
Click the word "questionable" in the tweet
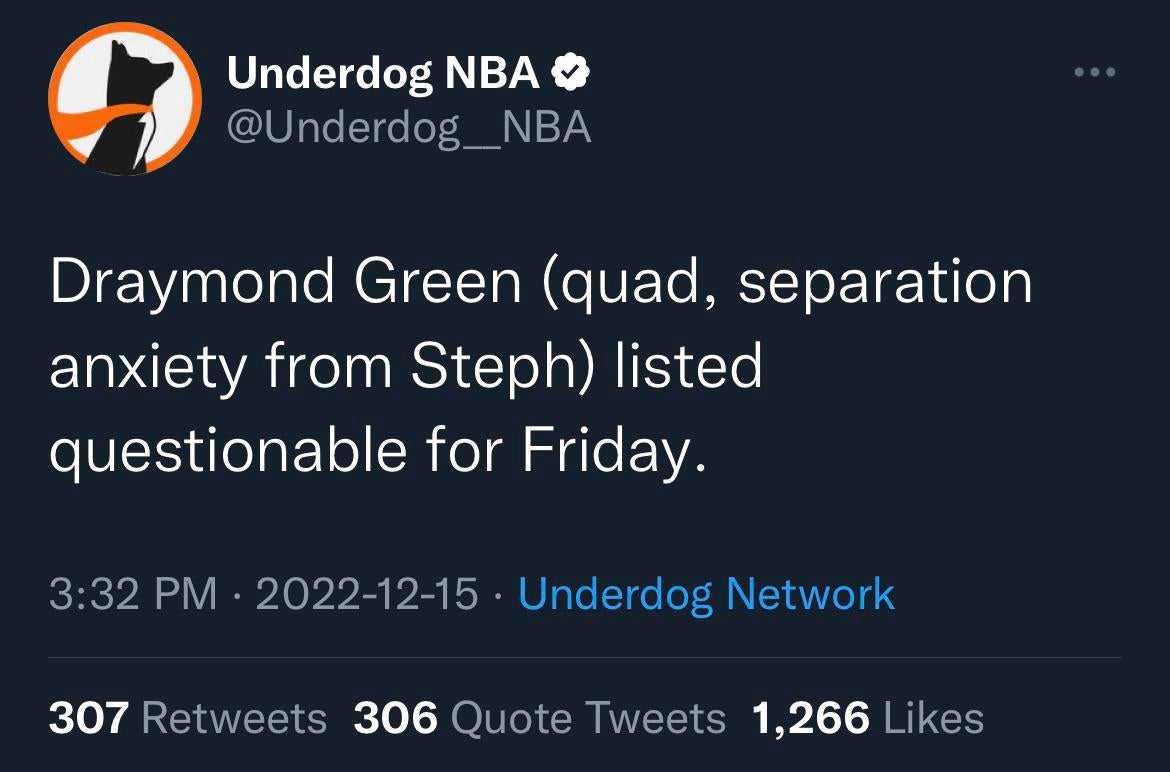(228, 451)
